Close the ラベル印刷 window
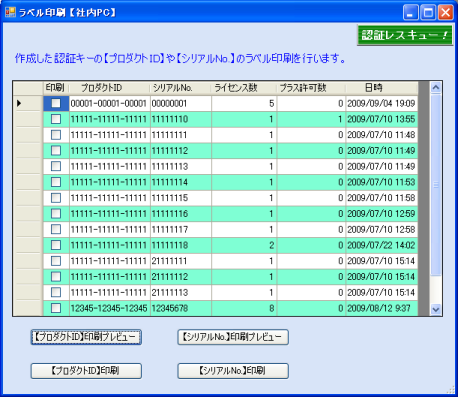458x397 pixels. click(445, 13)
